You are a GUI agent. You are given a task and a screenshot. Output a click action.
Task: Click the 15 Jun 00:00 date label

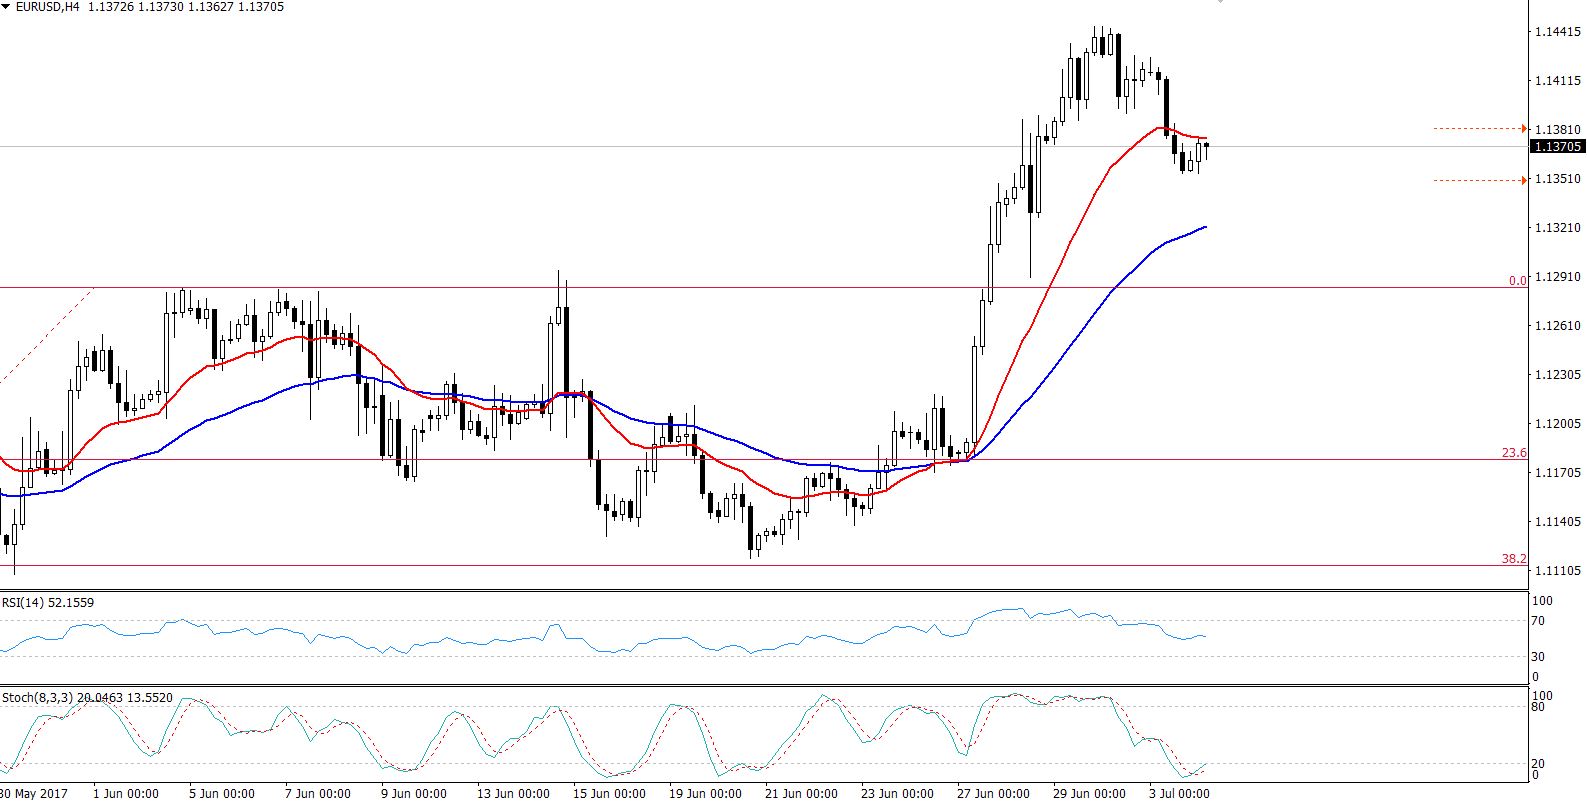[610, 794]
